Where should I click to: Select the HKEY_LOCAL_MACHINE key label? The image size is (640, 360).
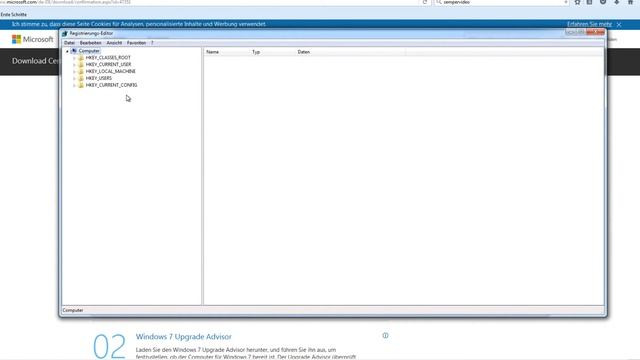pos(111,71)
